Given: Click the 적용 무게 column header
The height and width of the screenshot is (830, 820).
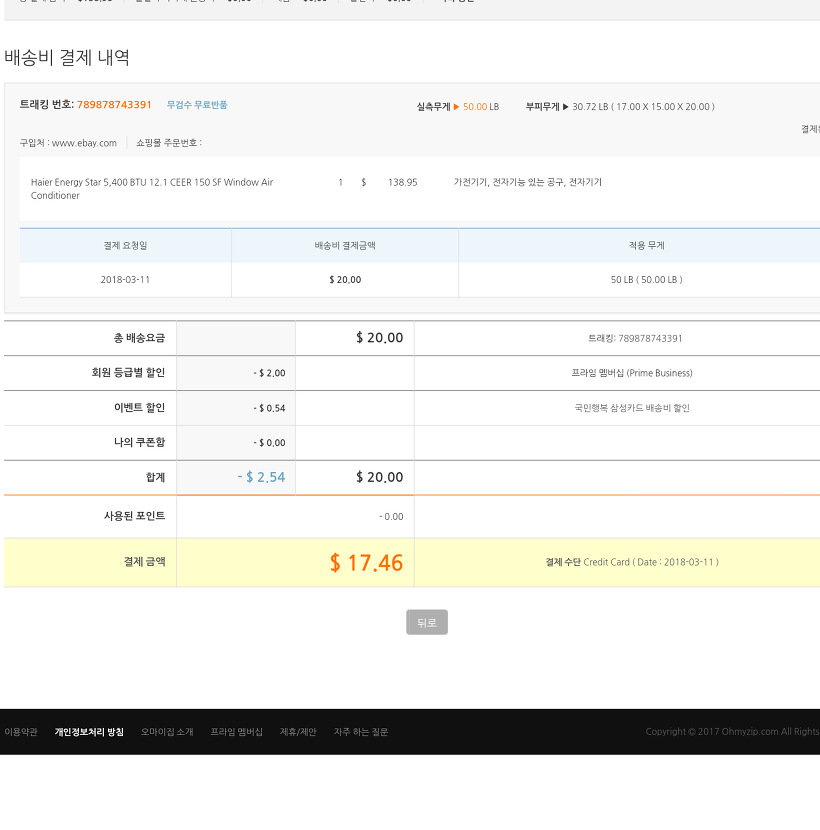Looking at the screenshot, I should tap(646, 245).
